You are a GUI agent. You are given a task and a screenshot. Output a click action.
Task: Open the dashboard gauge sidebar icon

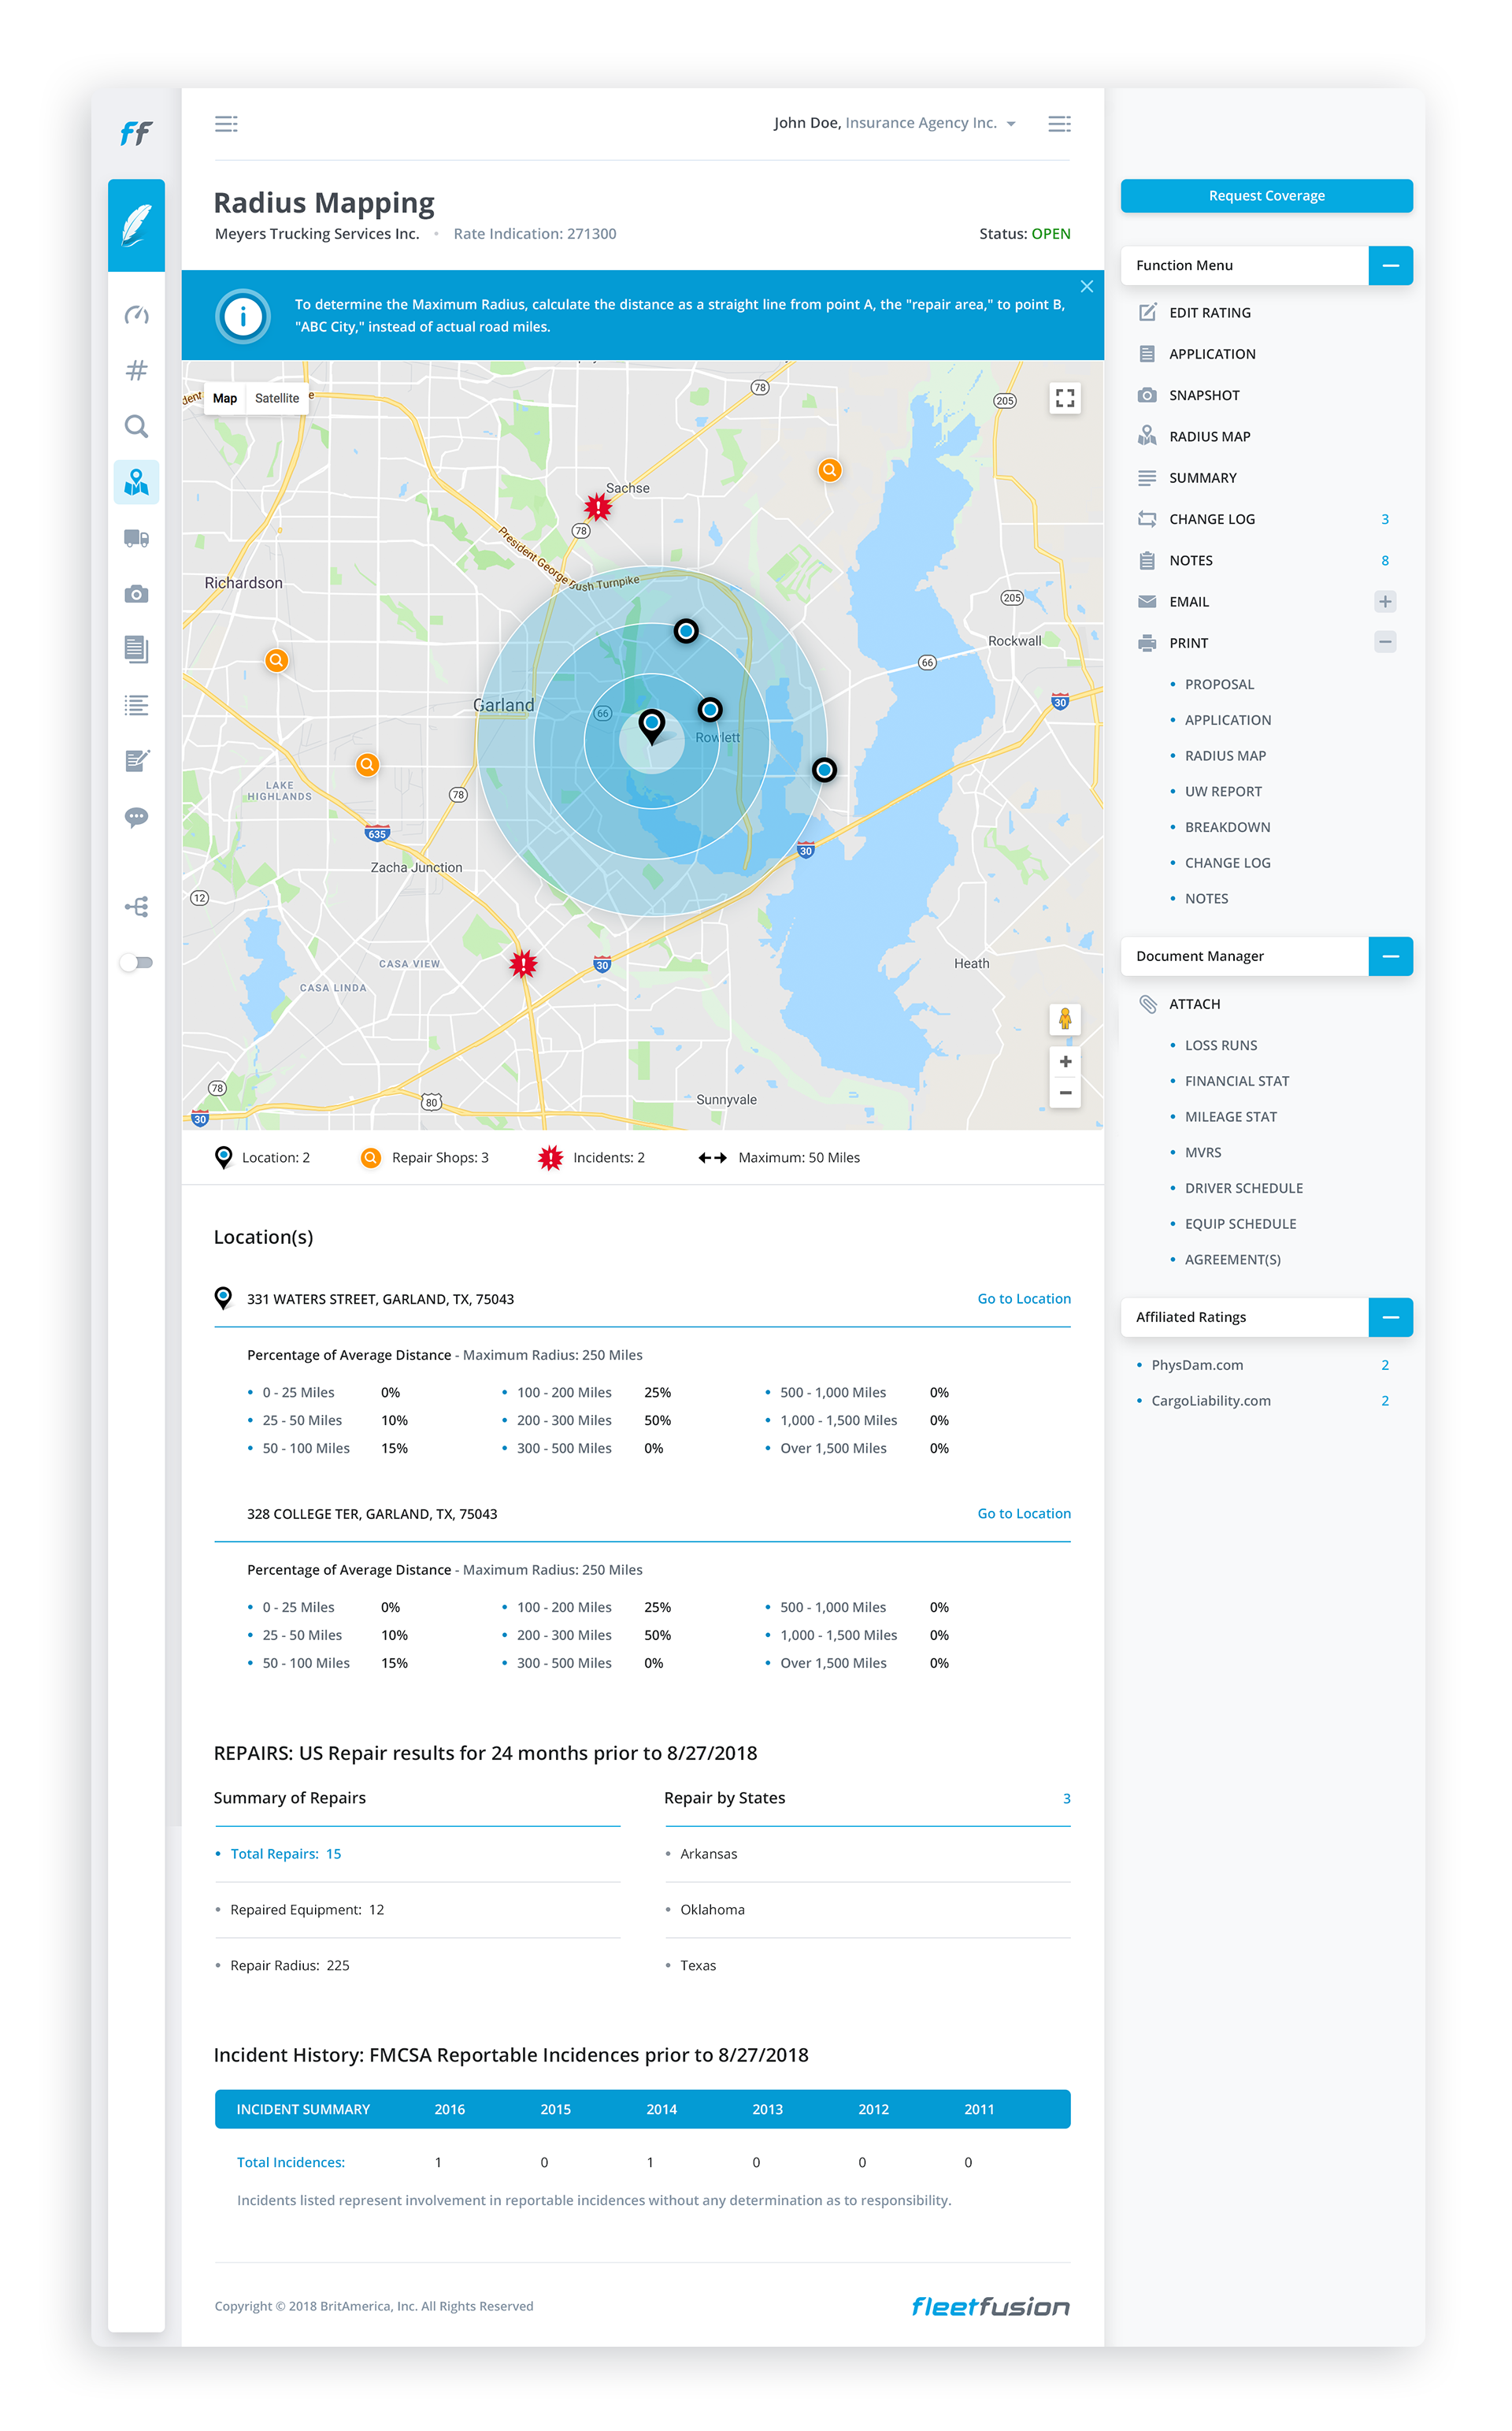point(136,315)
